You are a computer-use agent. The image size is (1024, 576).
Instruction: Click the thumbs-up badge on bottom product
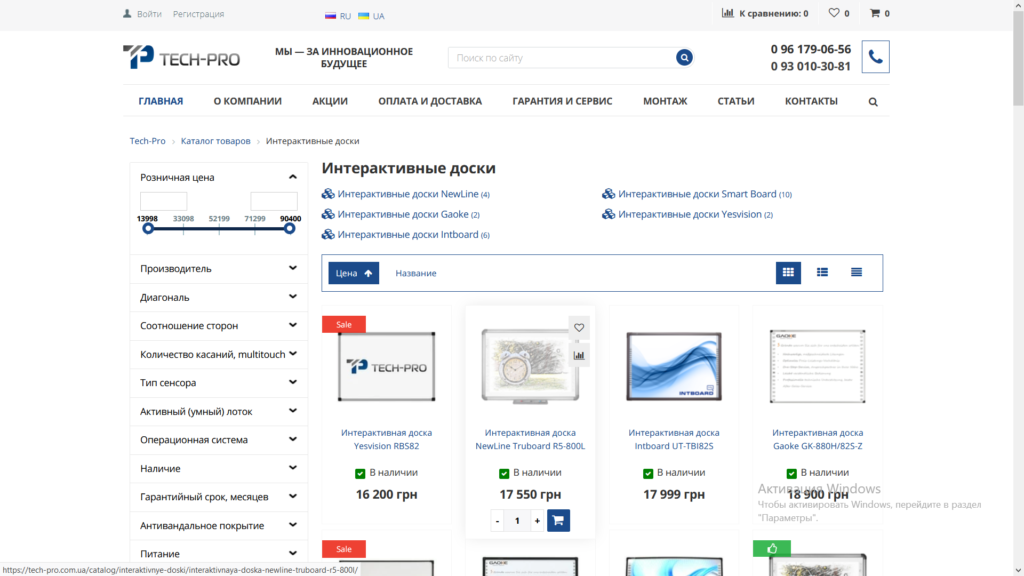772,549
